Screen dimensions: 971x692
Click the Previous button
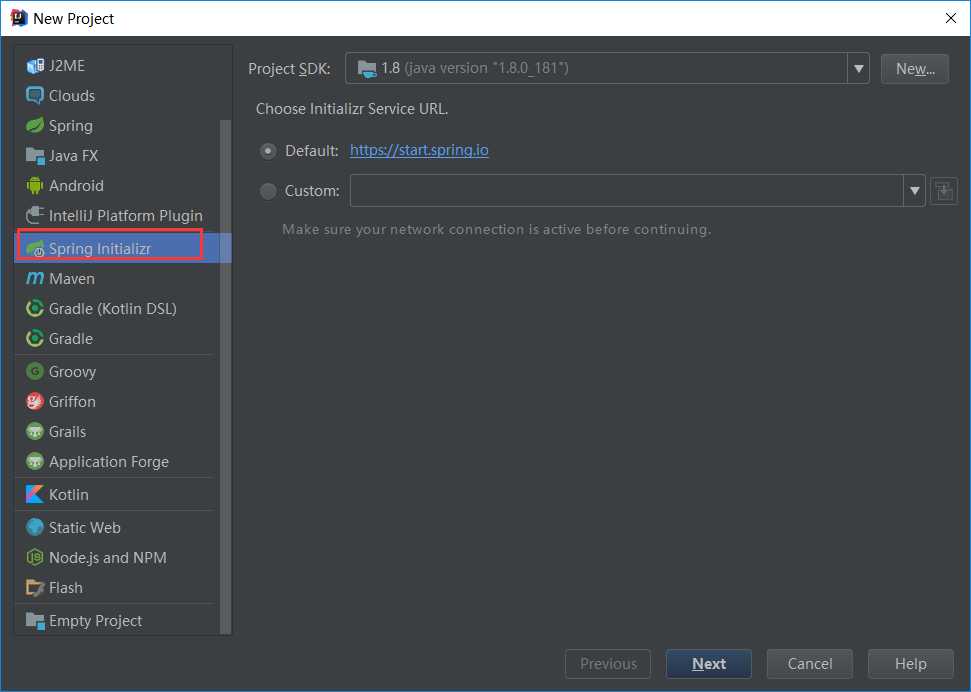(x=607, y=664)
